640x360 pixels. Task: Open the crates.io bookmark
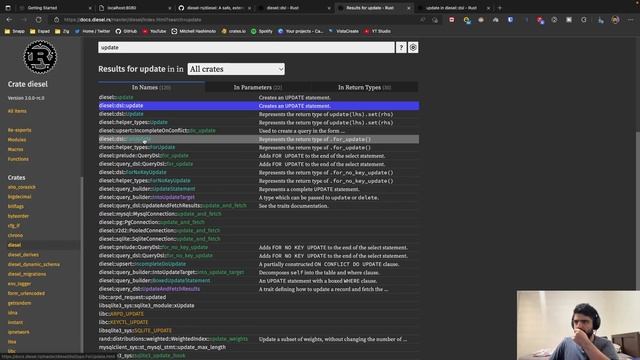tap(233, 31)
